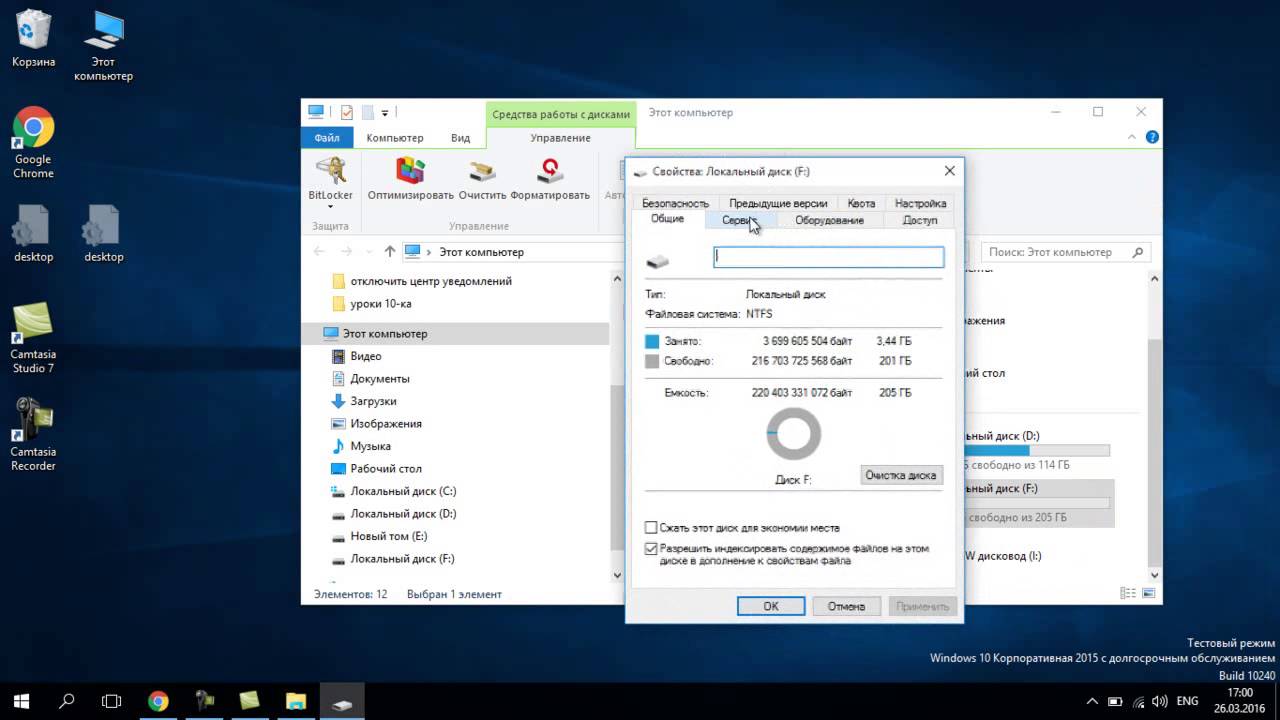Click the Поиск: Этот компьютер search box
Image resolution: width=1280 pixels, height=720 pixels.
(1066, 252)
